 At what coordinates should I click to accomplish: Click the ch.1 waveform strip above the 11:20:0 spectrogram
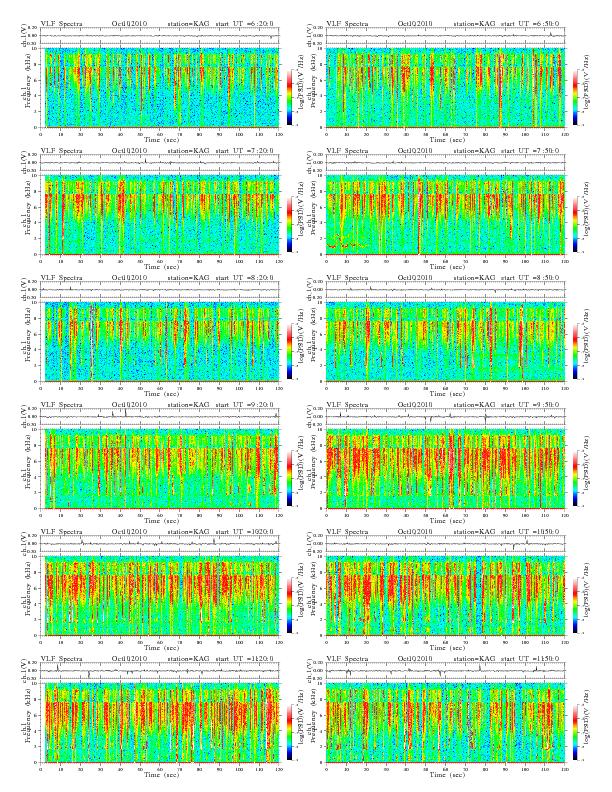pyautogui.click(x=160, y=671)
